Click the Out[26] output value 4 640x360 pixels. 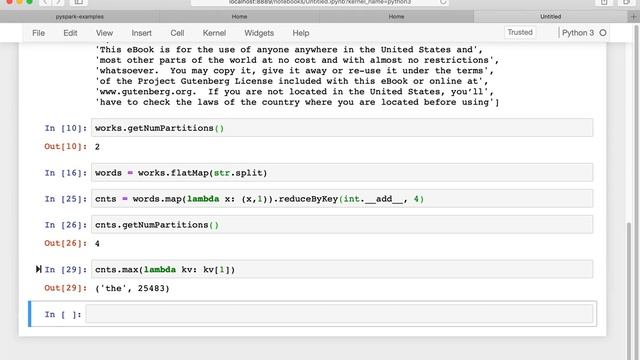tap(97, 244)
